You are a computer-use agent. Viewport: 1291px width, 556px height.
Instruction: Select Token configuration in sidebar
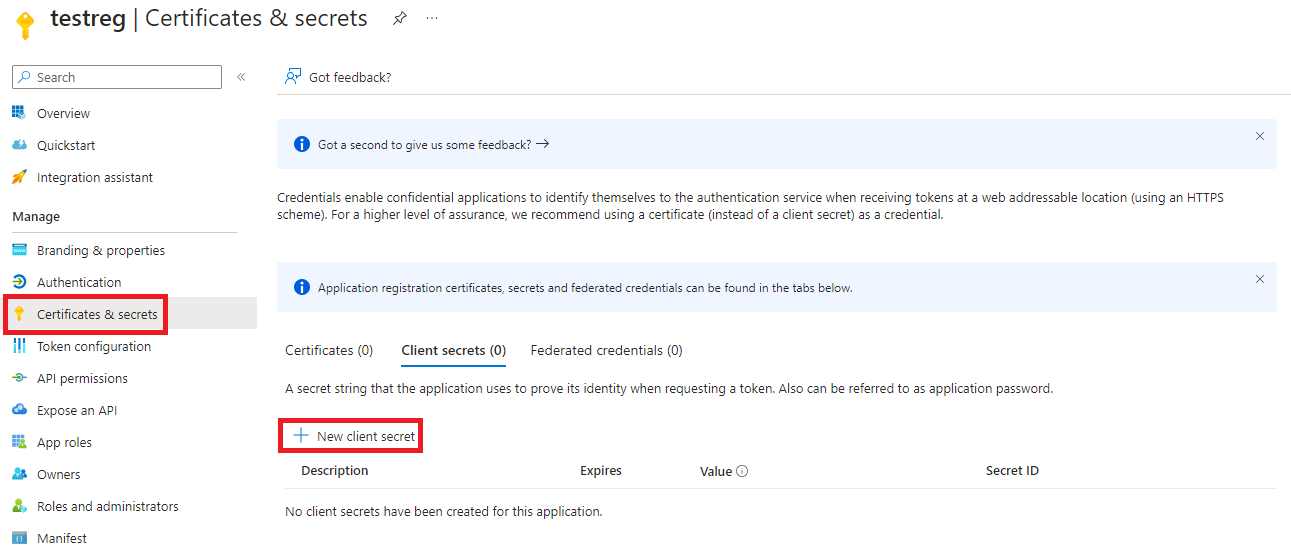point(94,346)
